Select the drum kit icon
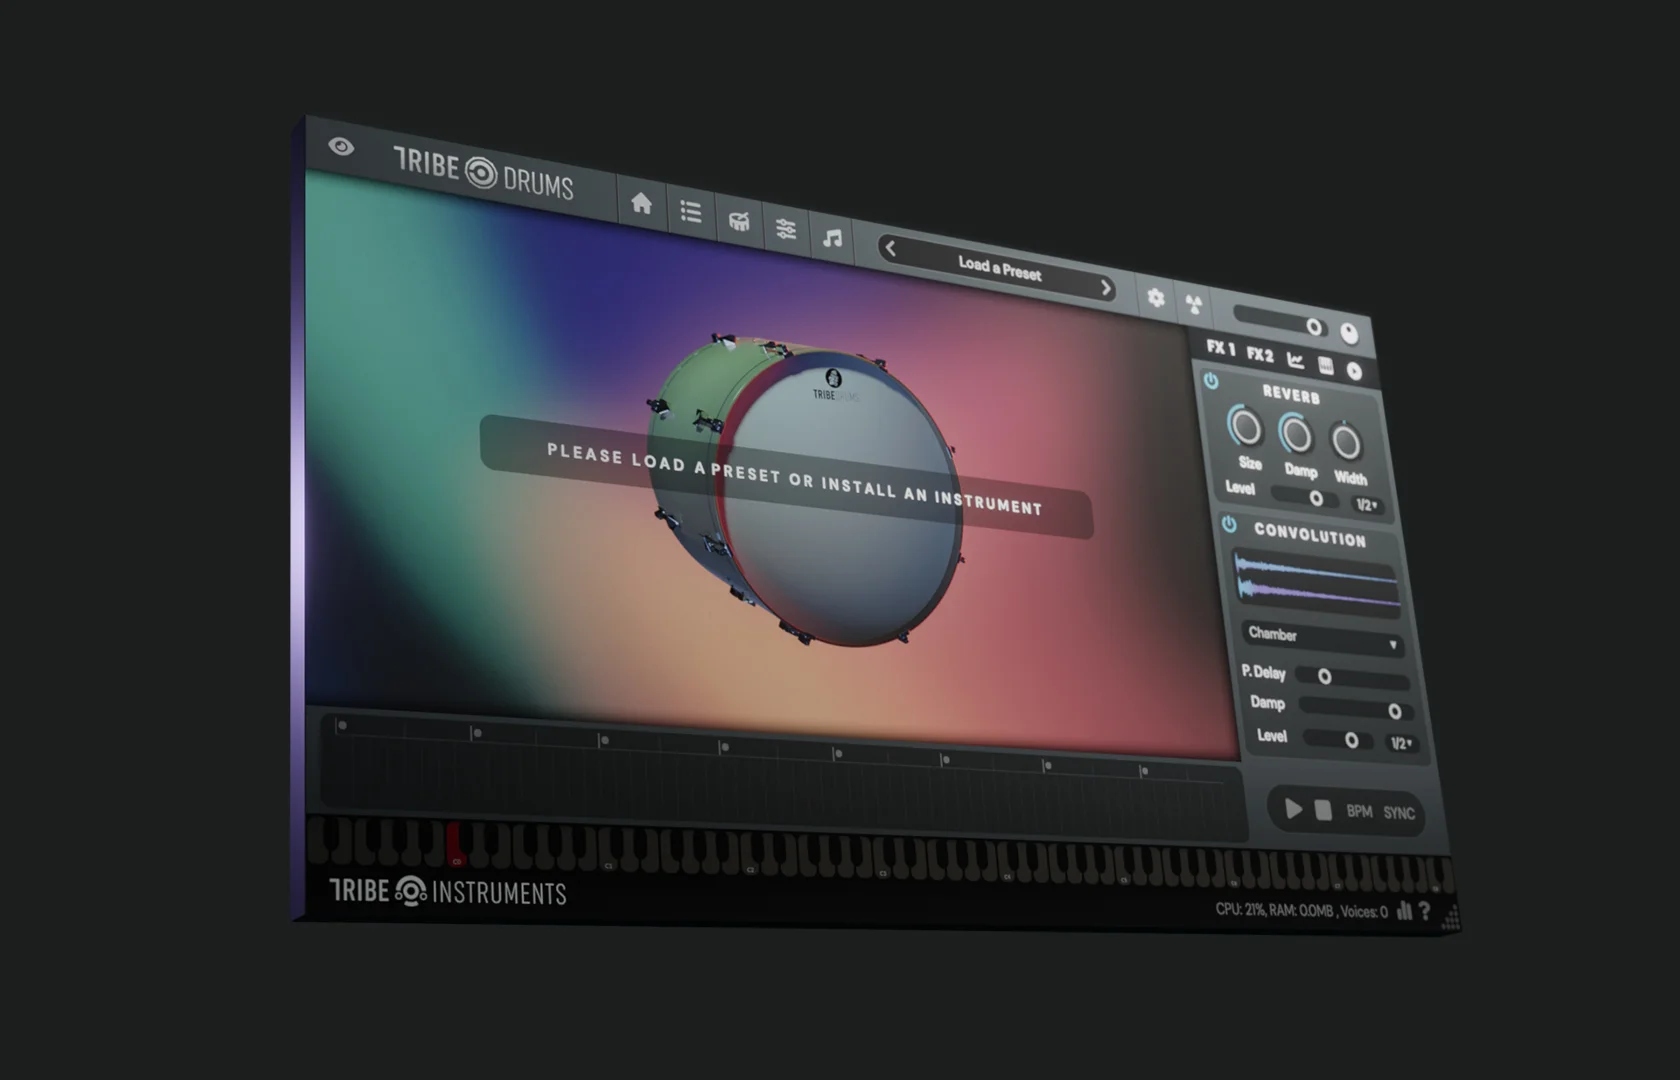This screenshot has width=1680, height=1080. coord(738,222)
